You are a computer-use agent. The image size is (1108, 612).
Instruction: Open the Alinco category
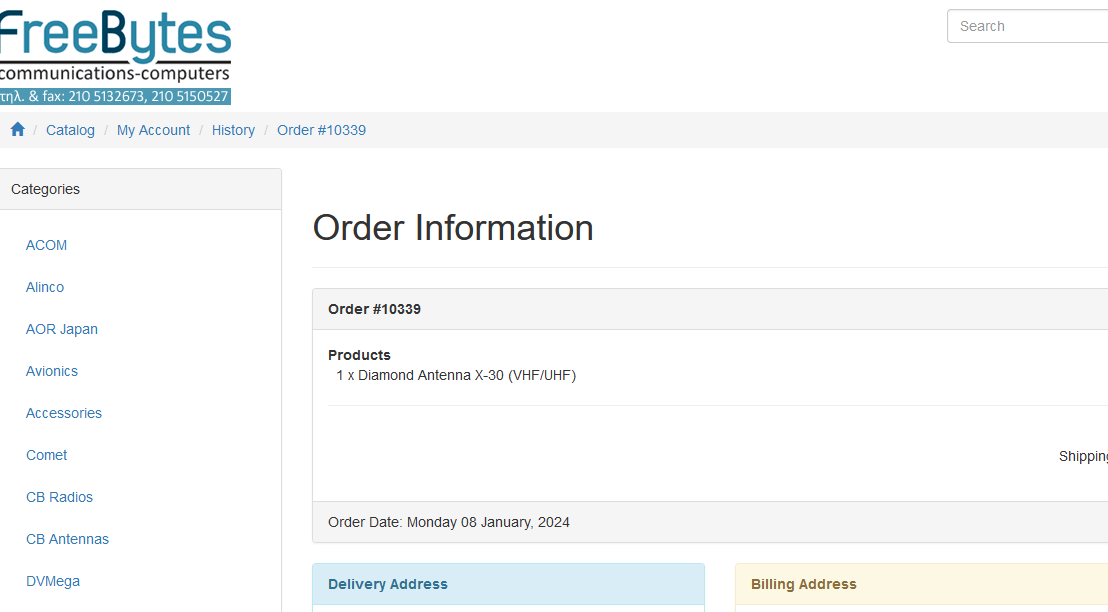coord(45,287)
